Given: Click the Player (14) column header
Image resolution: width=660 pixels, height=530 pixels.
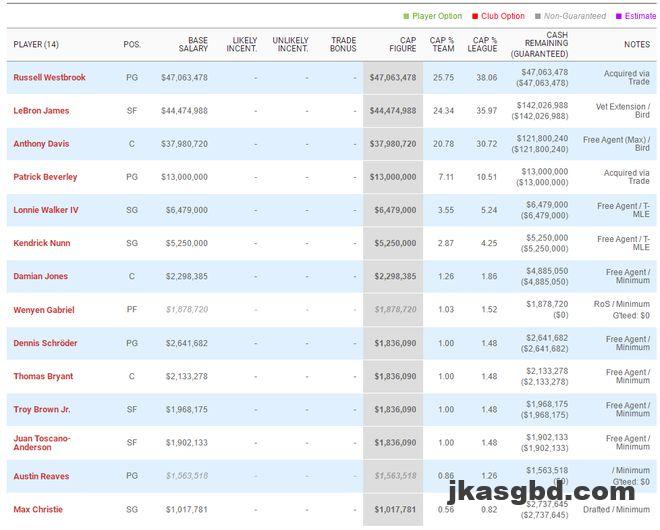Looking at the screenshot, I should [36, 44].
